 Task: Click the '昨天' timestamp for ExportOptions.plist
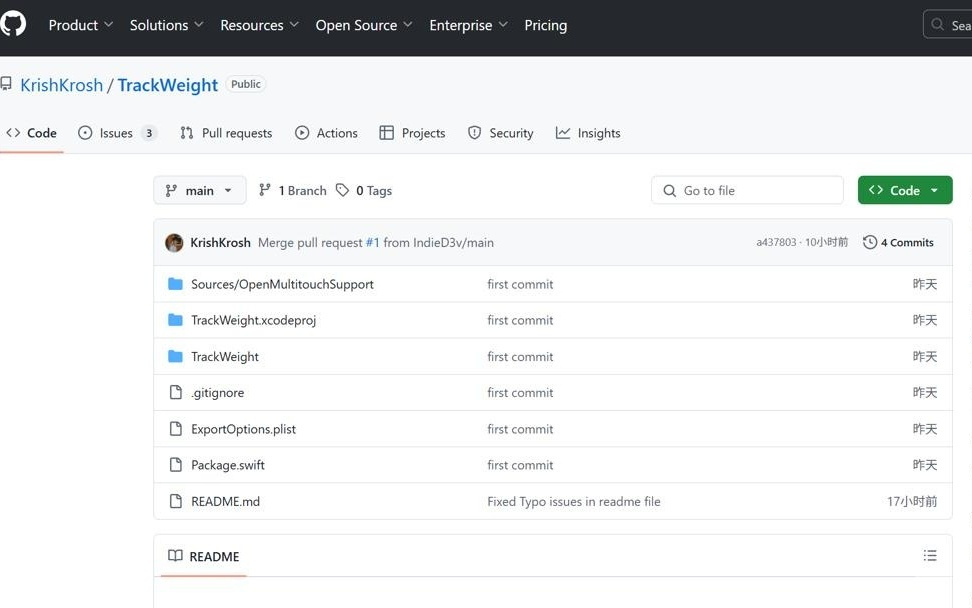tap(924, 430)
